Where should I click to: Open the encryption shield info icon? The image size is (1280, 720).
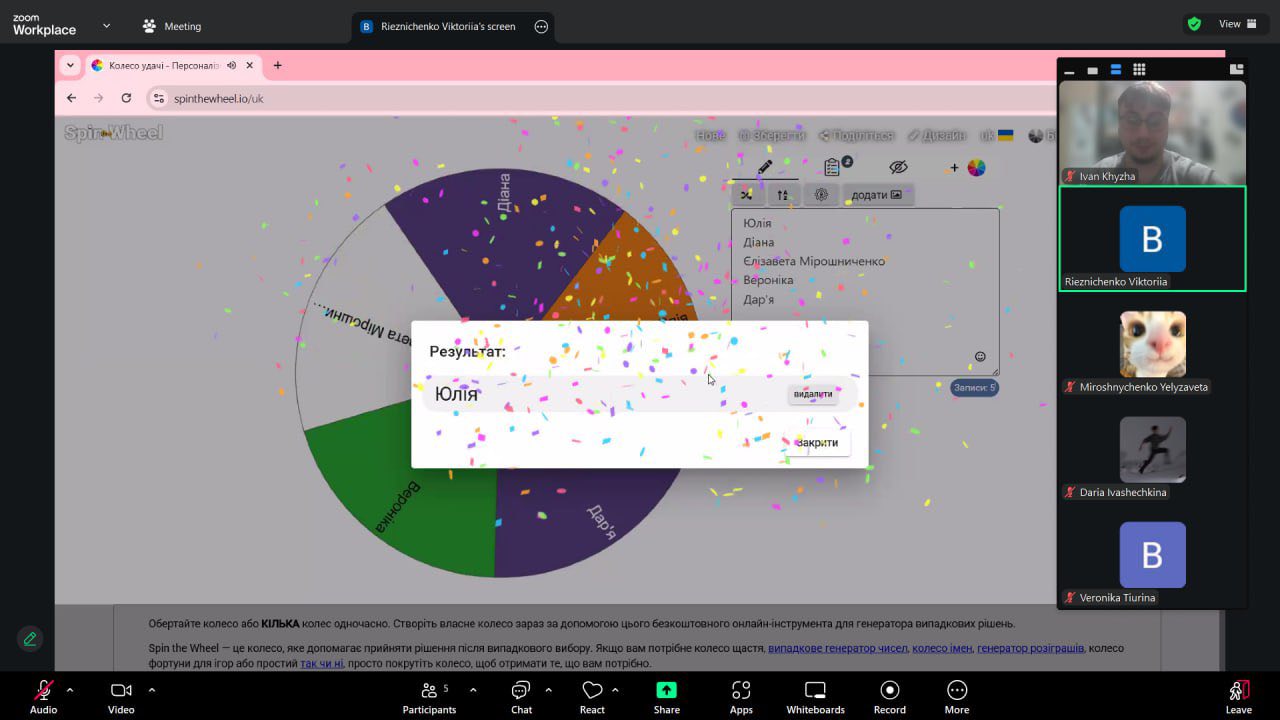[x=1194, y=24]
